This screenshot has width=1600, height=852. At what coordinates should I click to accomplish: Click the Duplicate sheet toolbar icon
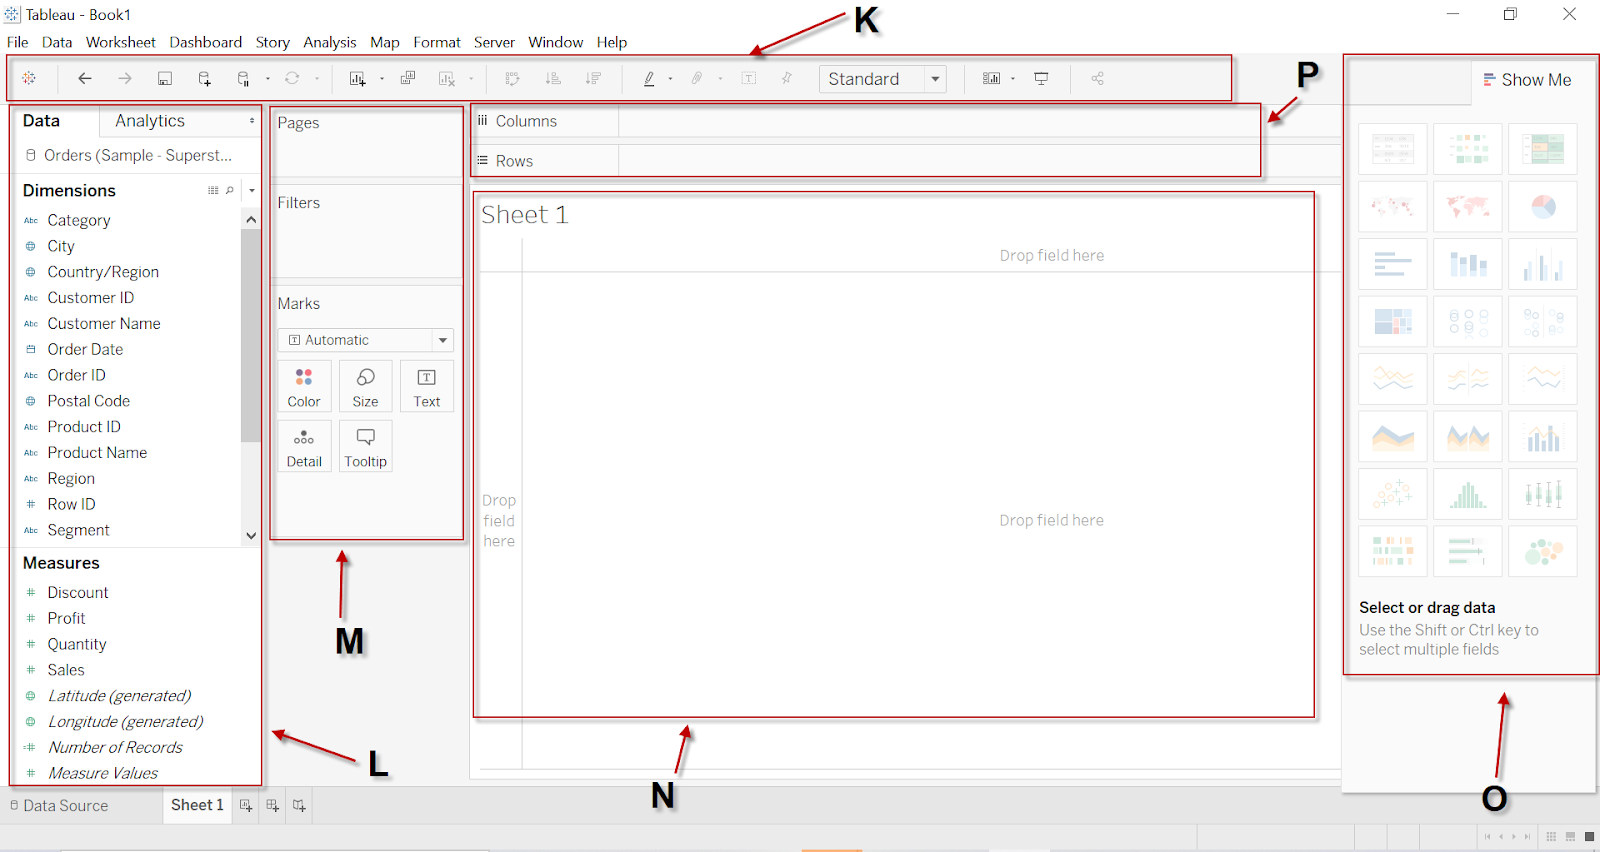(x=408, y=78)
